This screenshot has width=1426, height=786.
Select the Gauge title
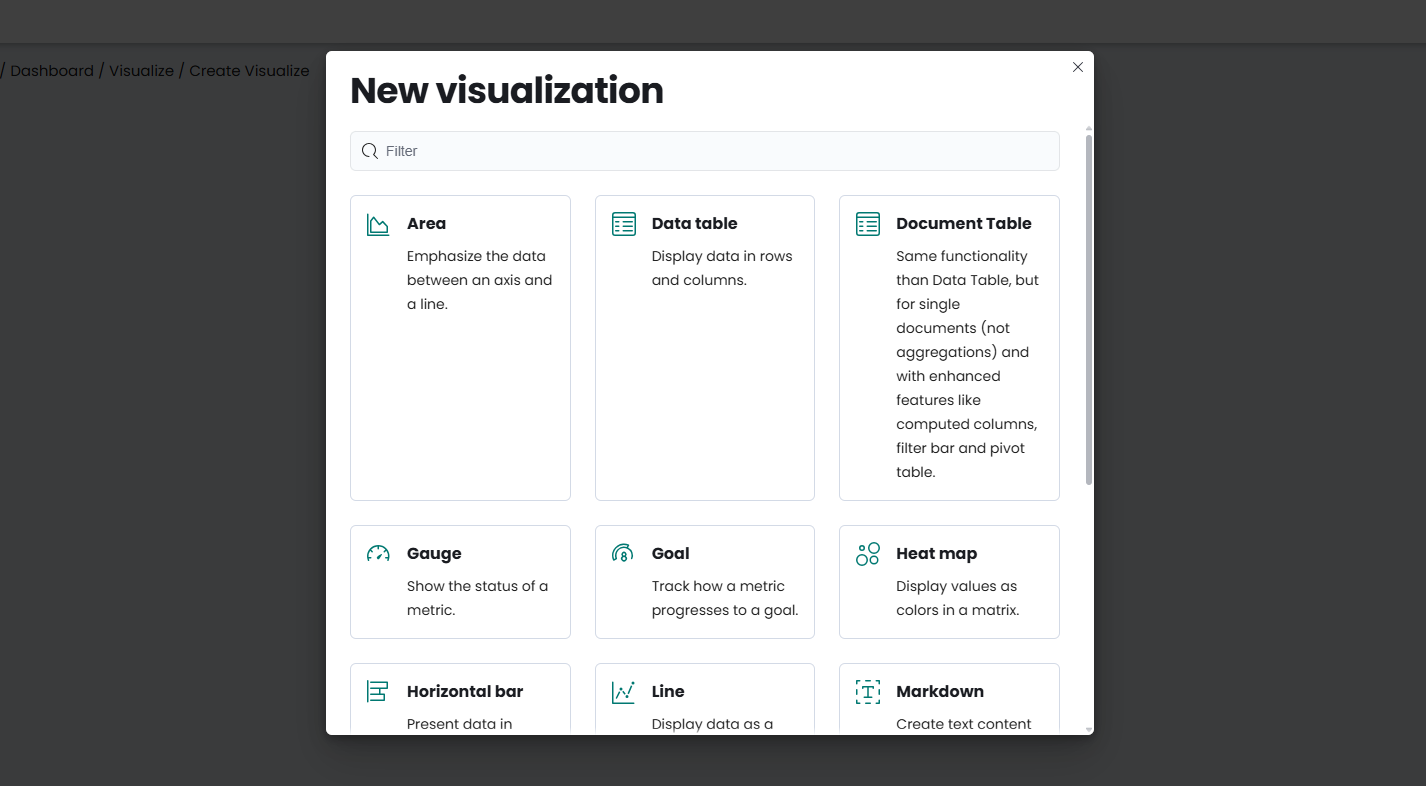point(434,554)
